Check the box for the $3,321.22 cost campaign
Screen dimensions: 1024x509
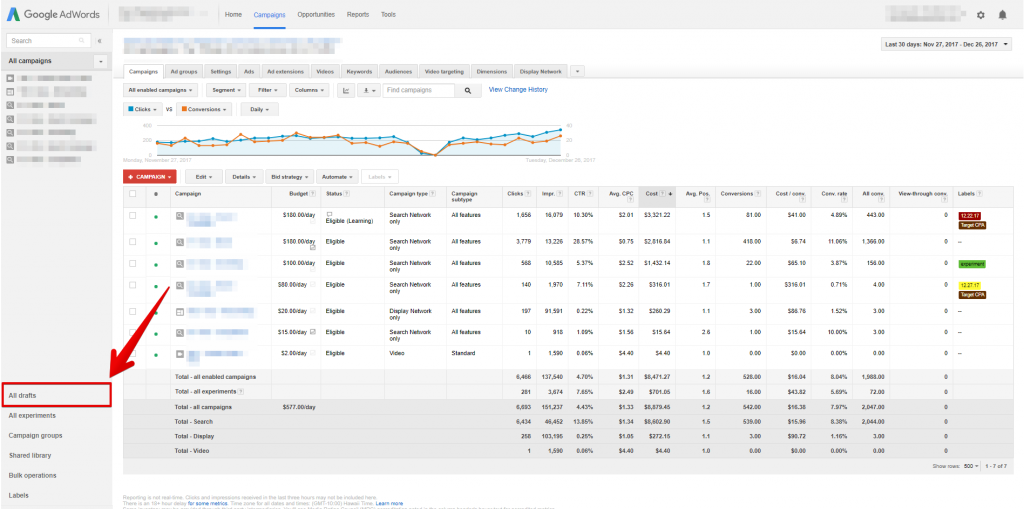click(133, 216)
